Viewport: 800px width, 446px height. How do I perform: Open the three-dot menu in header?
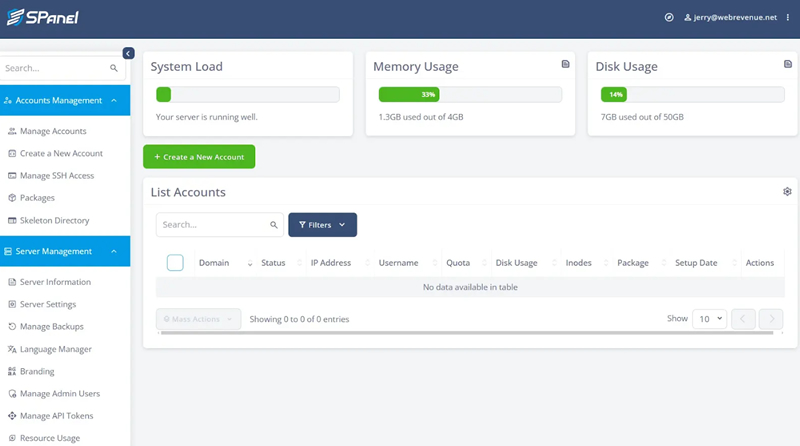coord(788,17)
